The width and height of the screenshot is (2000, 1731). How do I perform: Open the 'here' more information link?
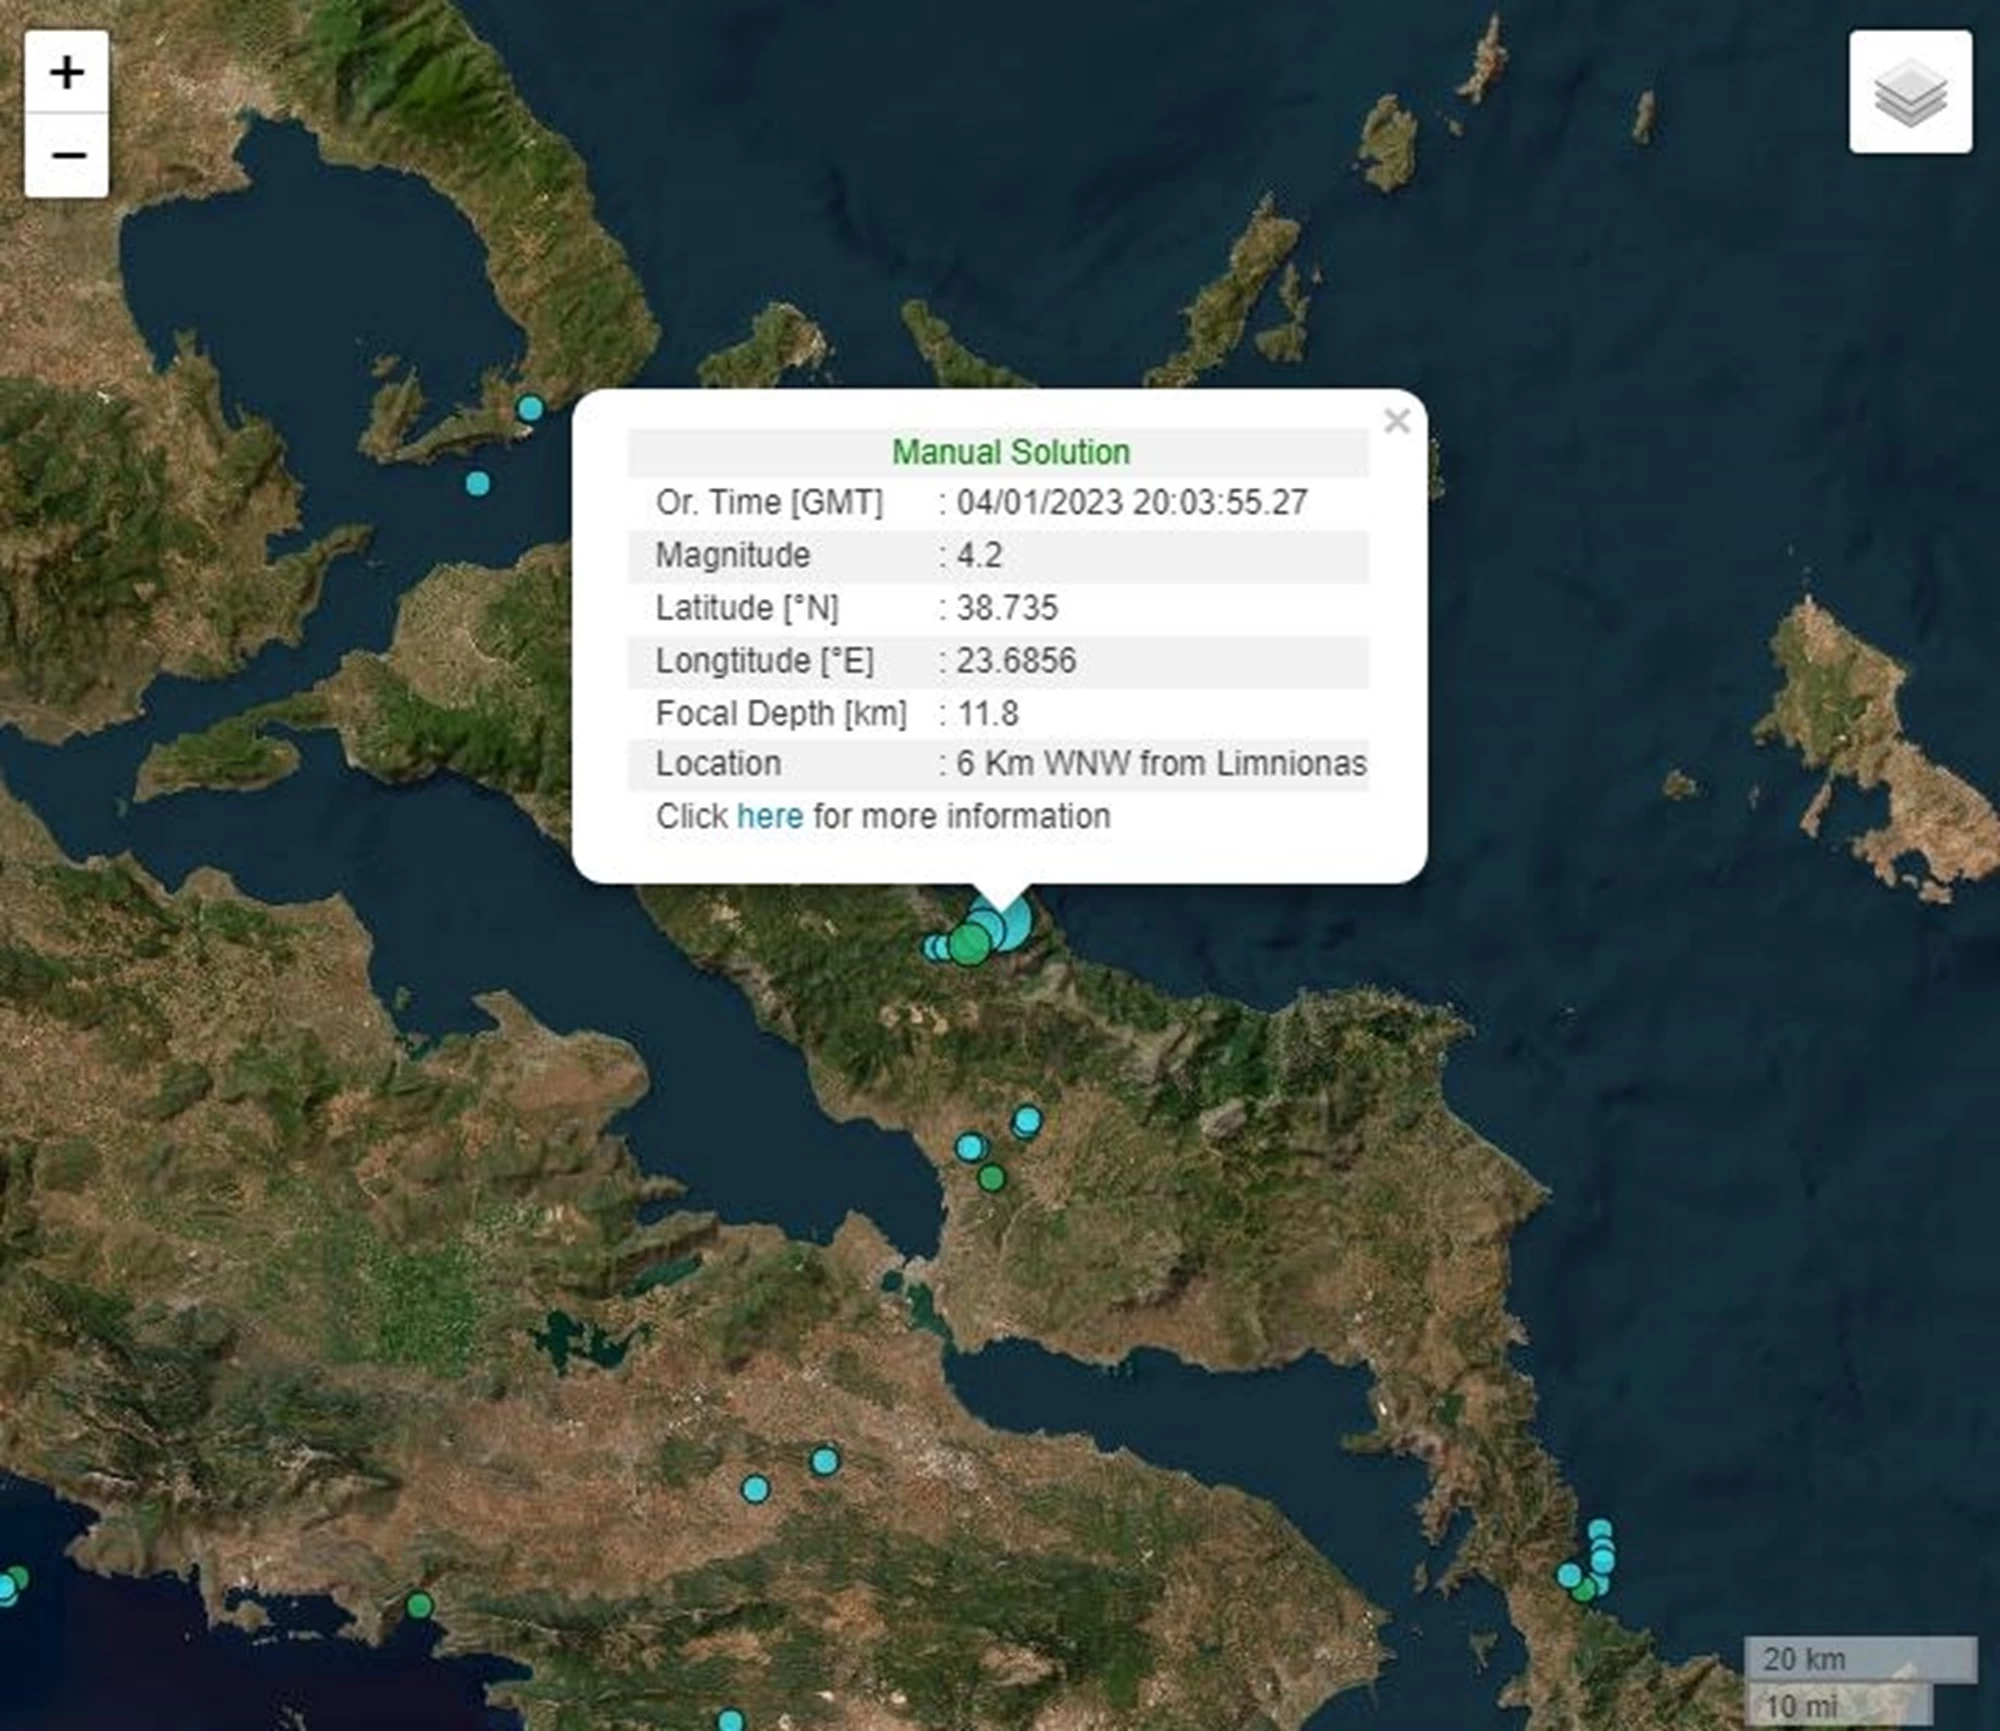coord(769,816)
